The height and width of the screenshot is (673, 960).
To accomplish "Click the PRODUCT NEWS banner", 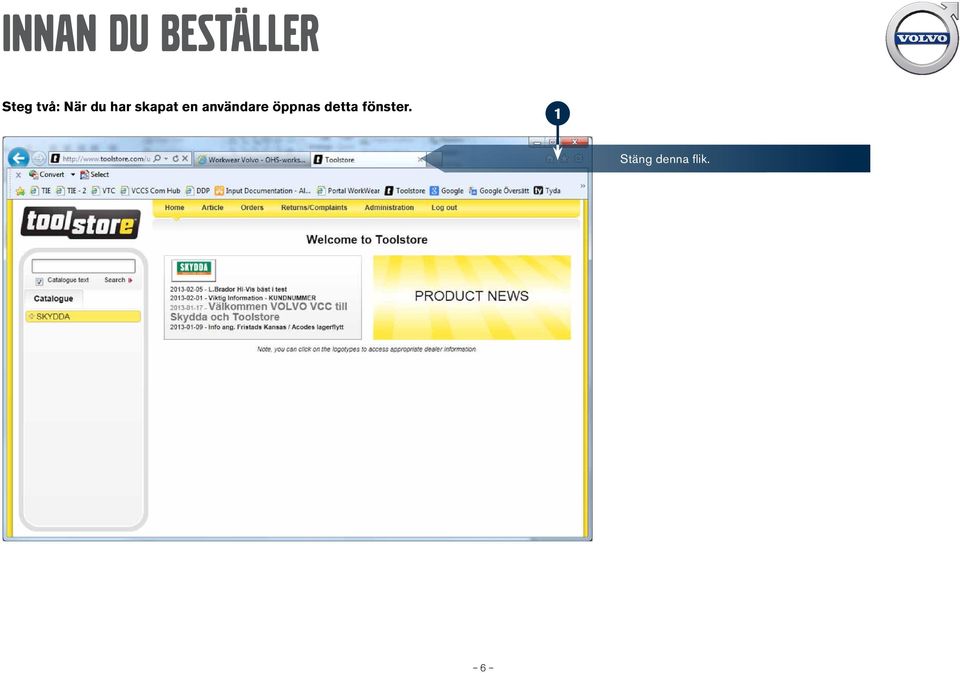I will pyautogui.click(x=472, y=297).
